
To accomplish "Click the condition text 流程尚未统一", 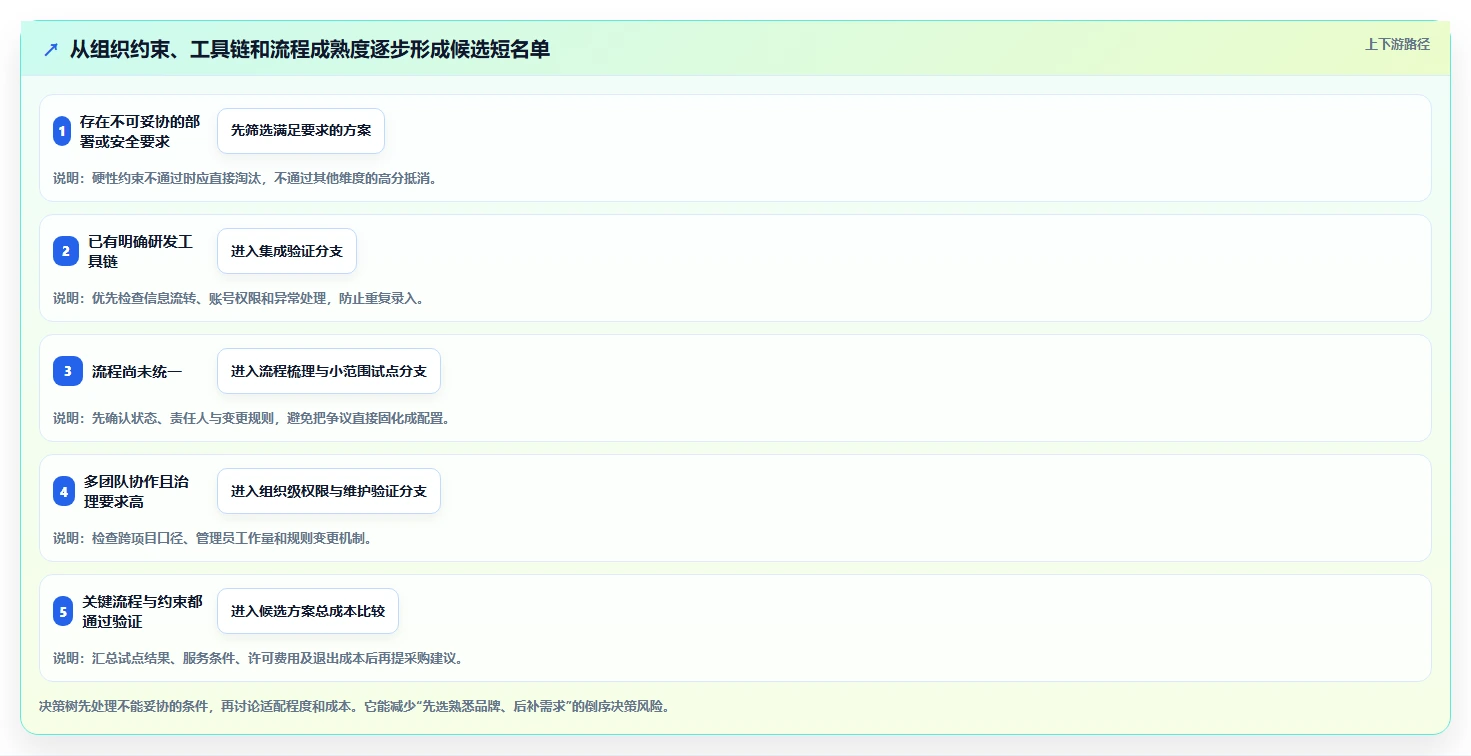I will tap(137, 371).
